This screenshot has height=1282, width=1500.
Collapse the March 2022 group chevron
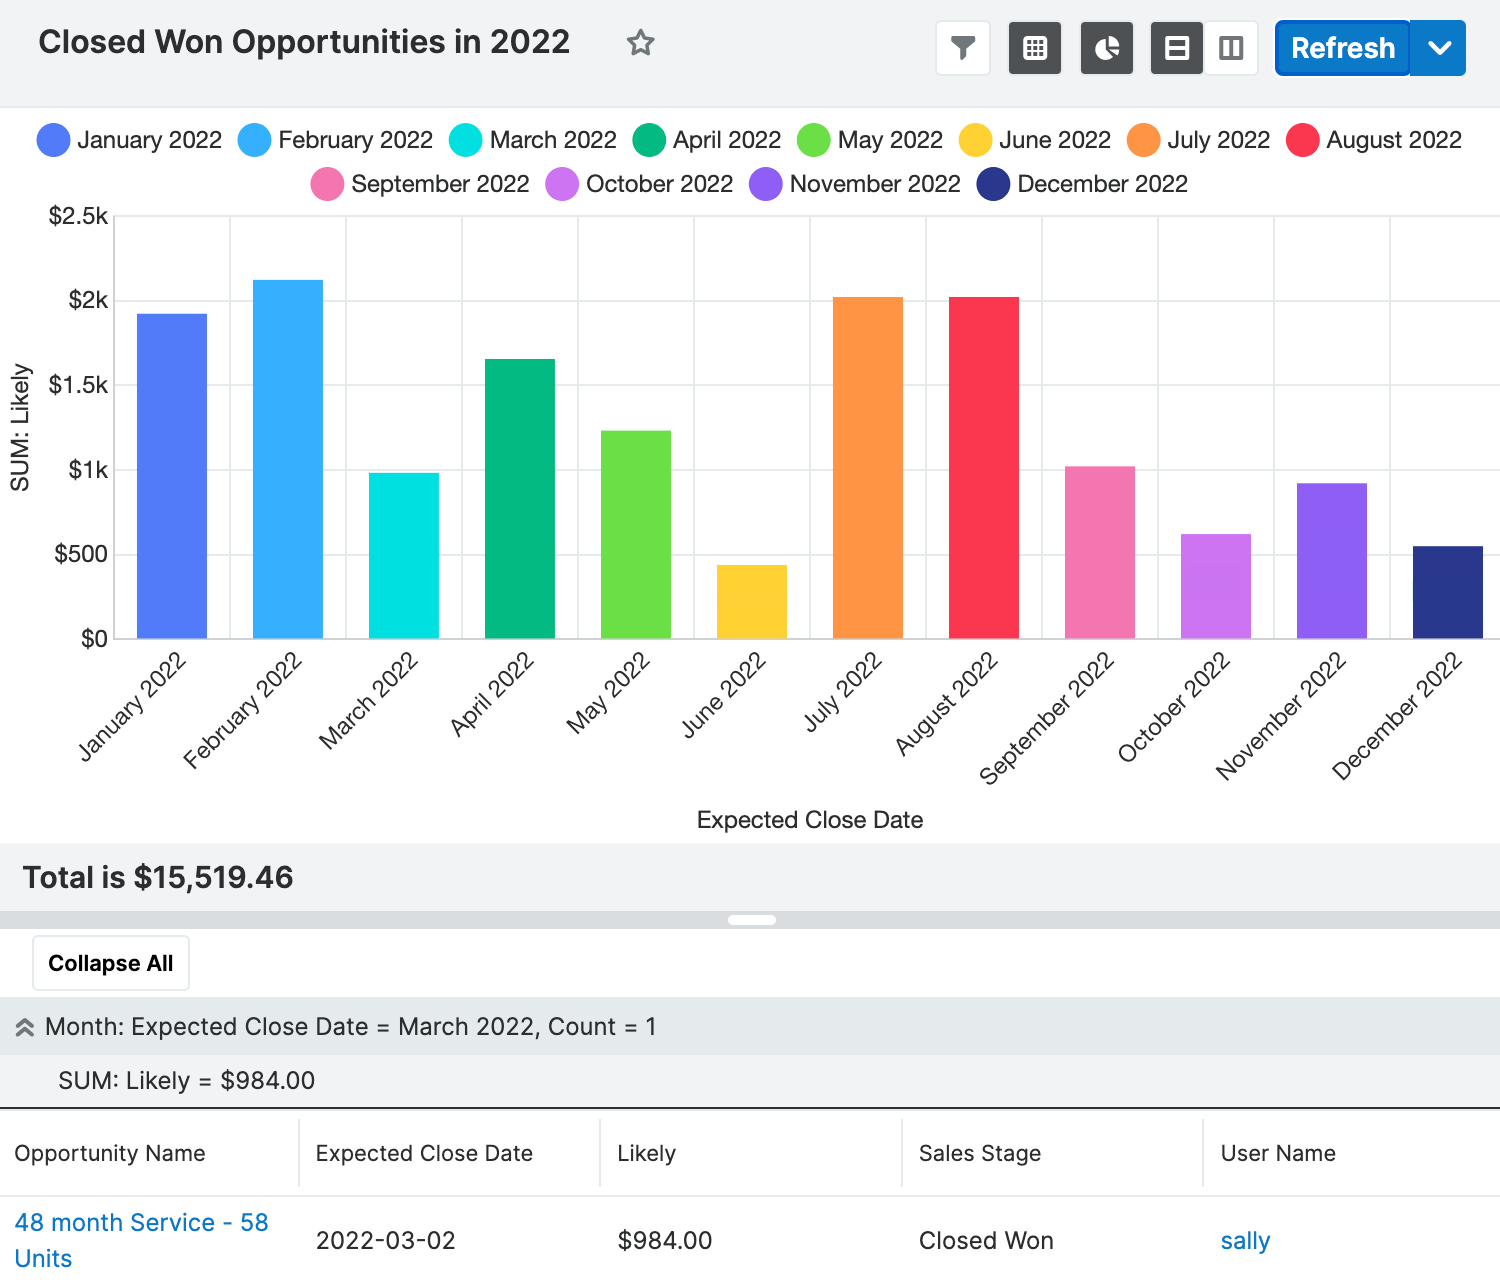pos(25,1027)
